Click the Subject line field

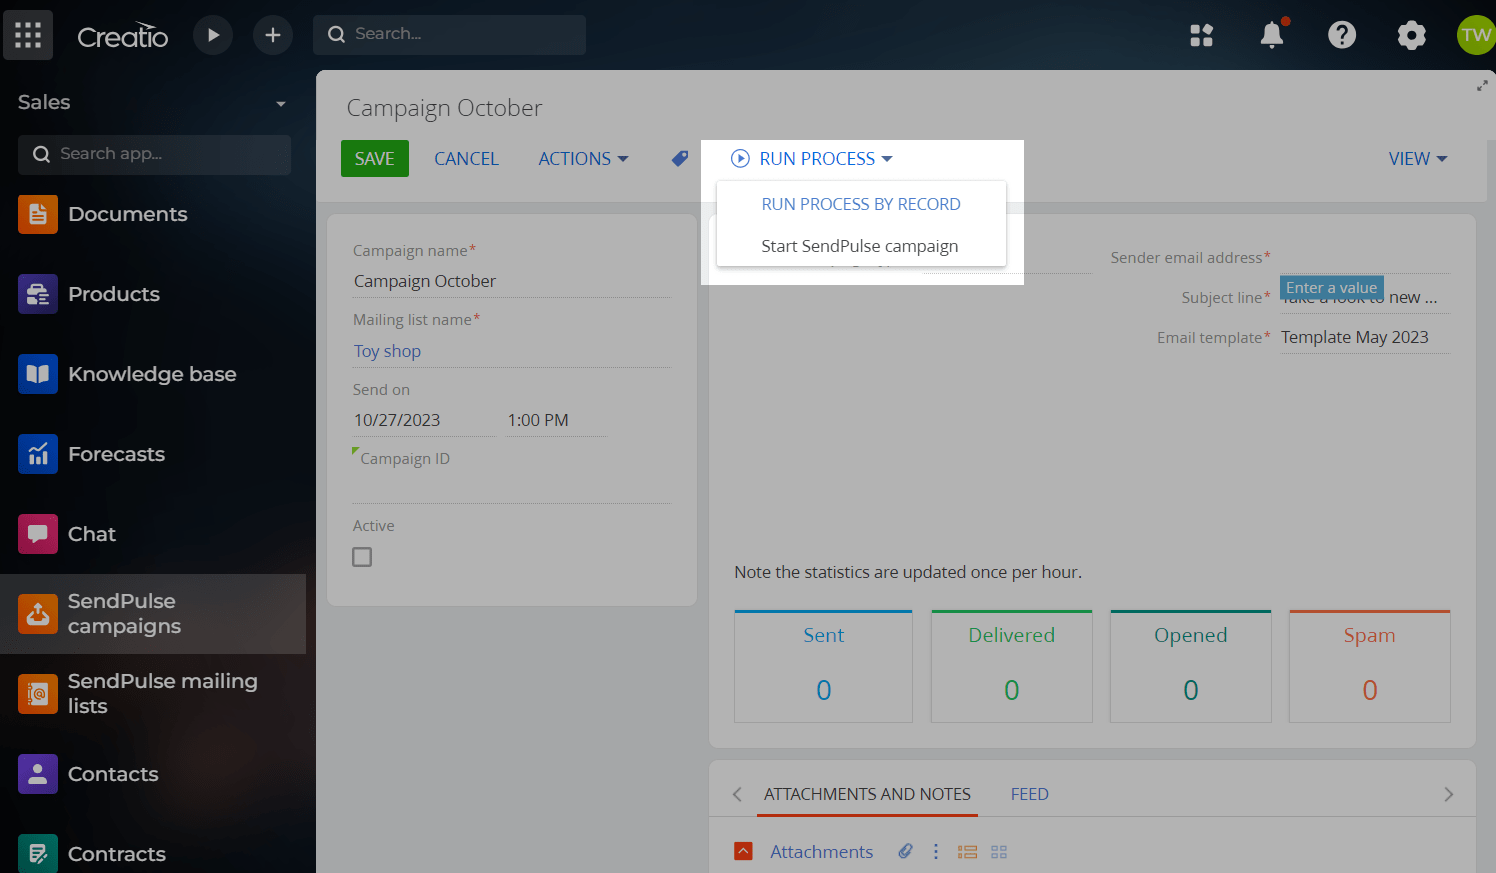(1365, 298)
